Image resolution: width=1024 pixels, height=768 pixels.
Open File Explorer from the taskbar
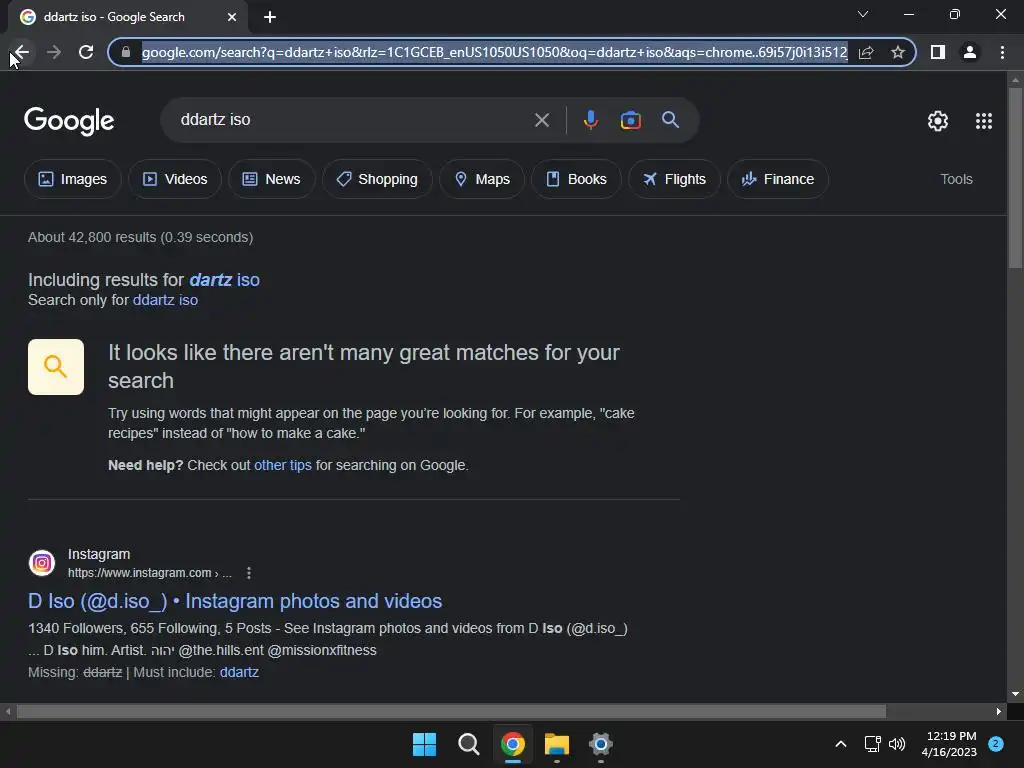556,744
